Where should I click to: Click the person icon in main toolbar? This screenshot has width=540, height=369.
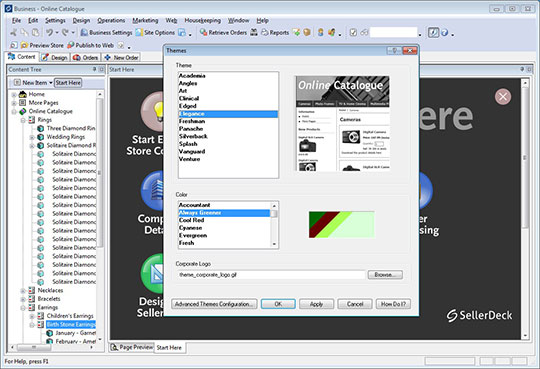(320, 33)
